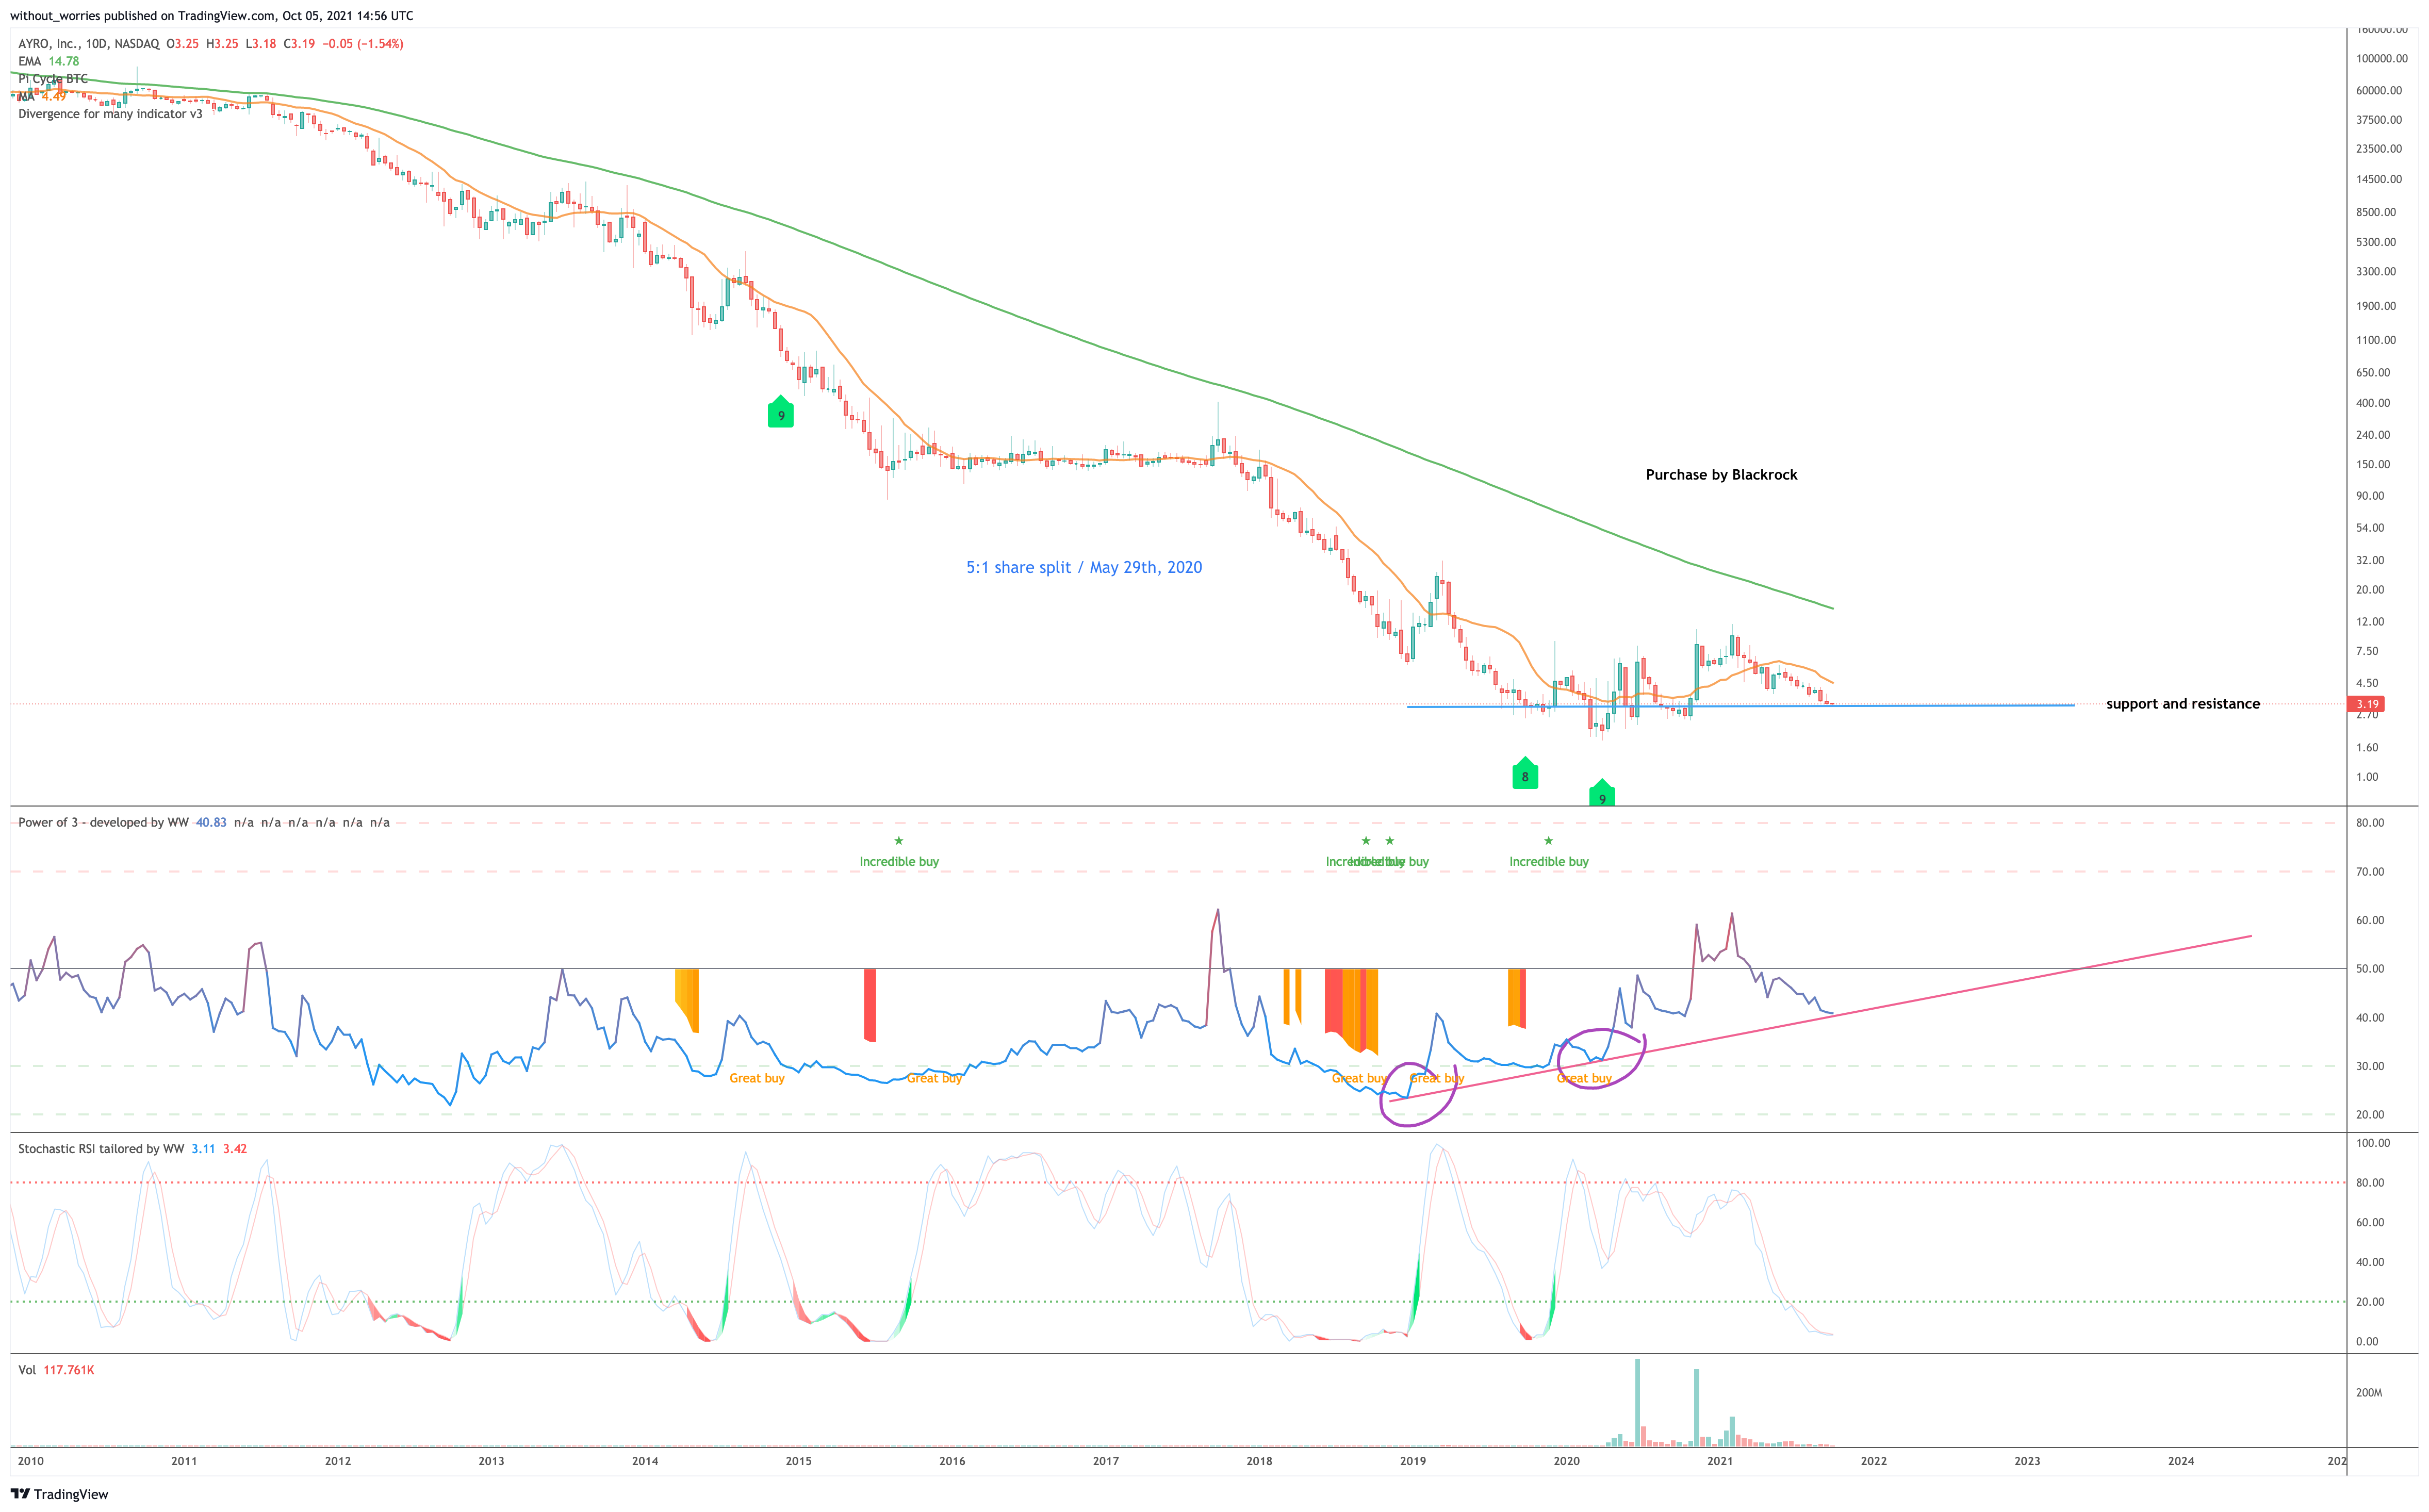Click the Great buy label inside the 2020 circle

click(1584, 1078)
